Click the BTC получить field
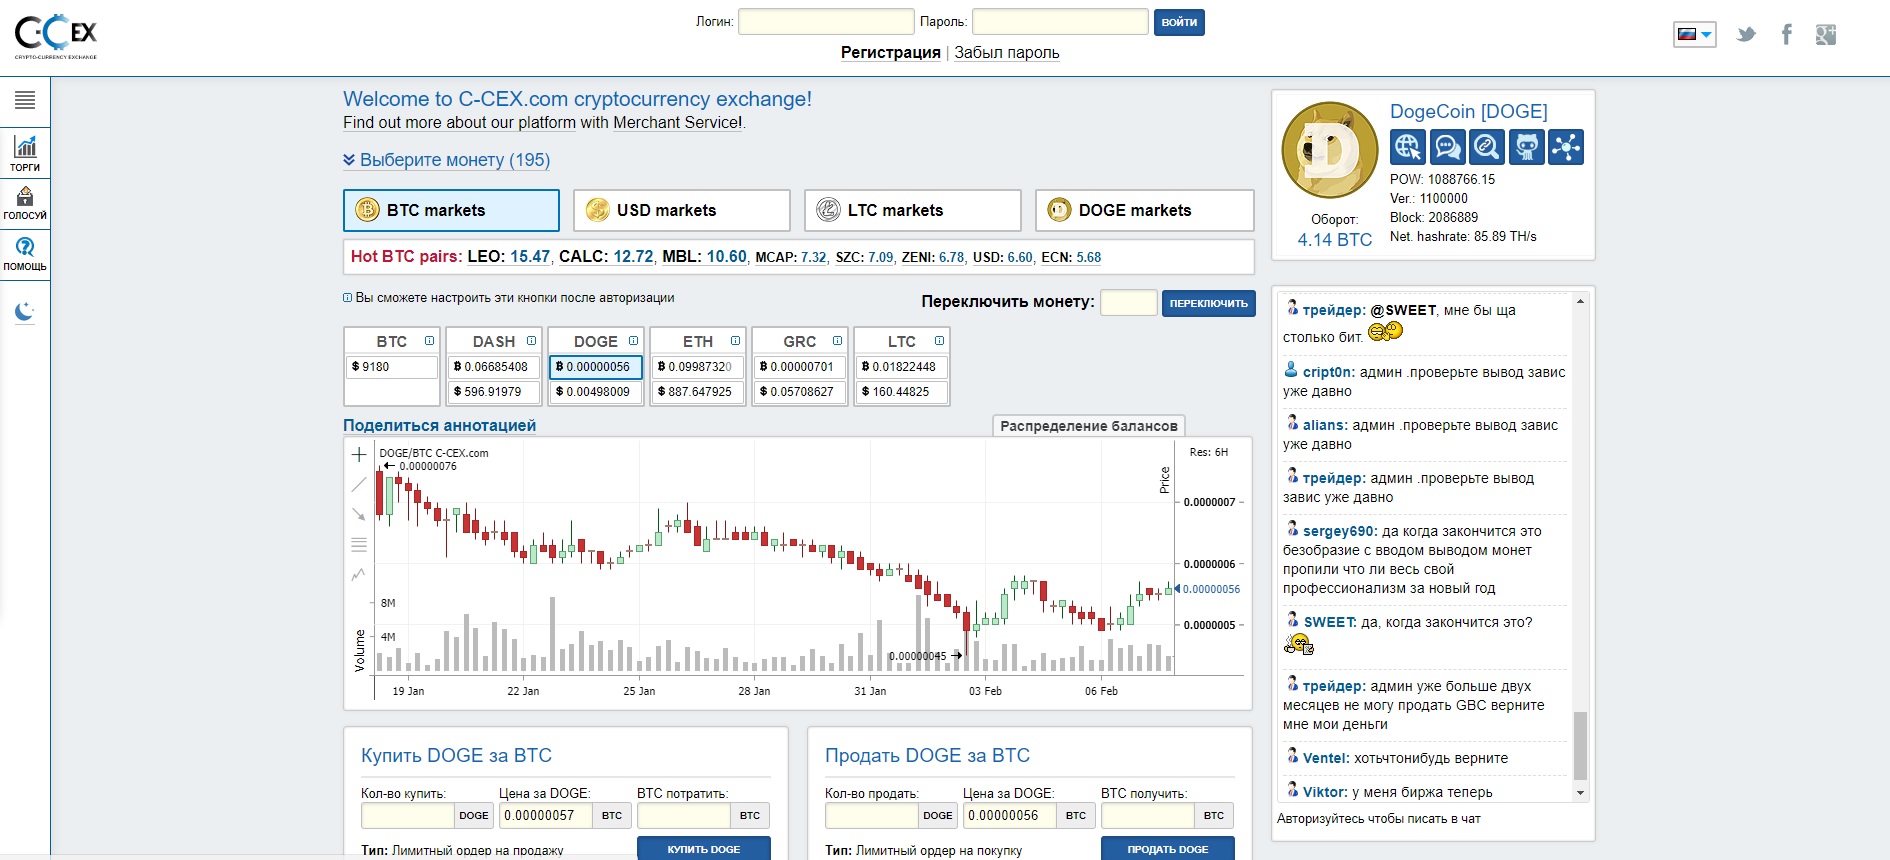 (x=1148, y=816)
